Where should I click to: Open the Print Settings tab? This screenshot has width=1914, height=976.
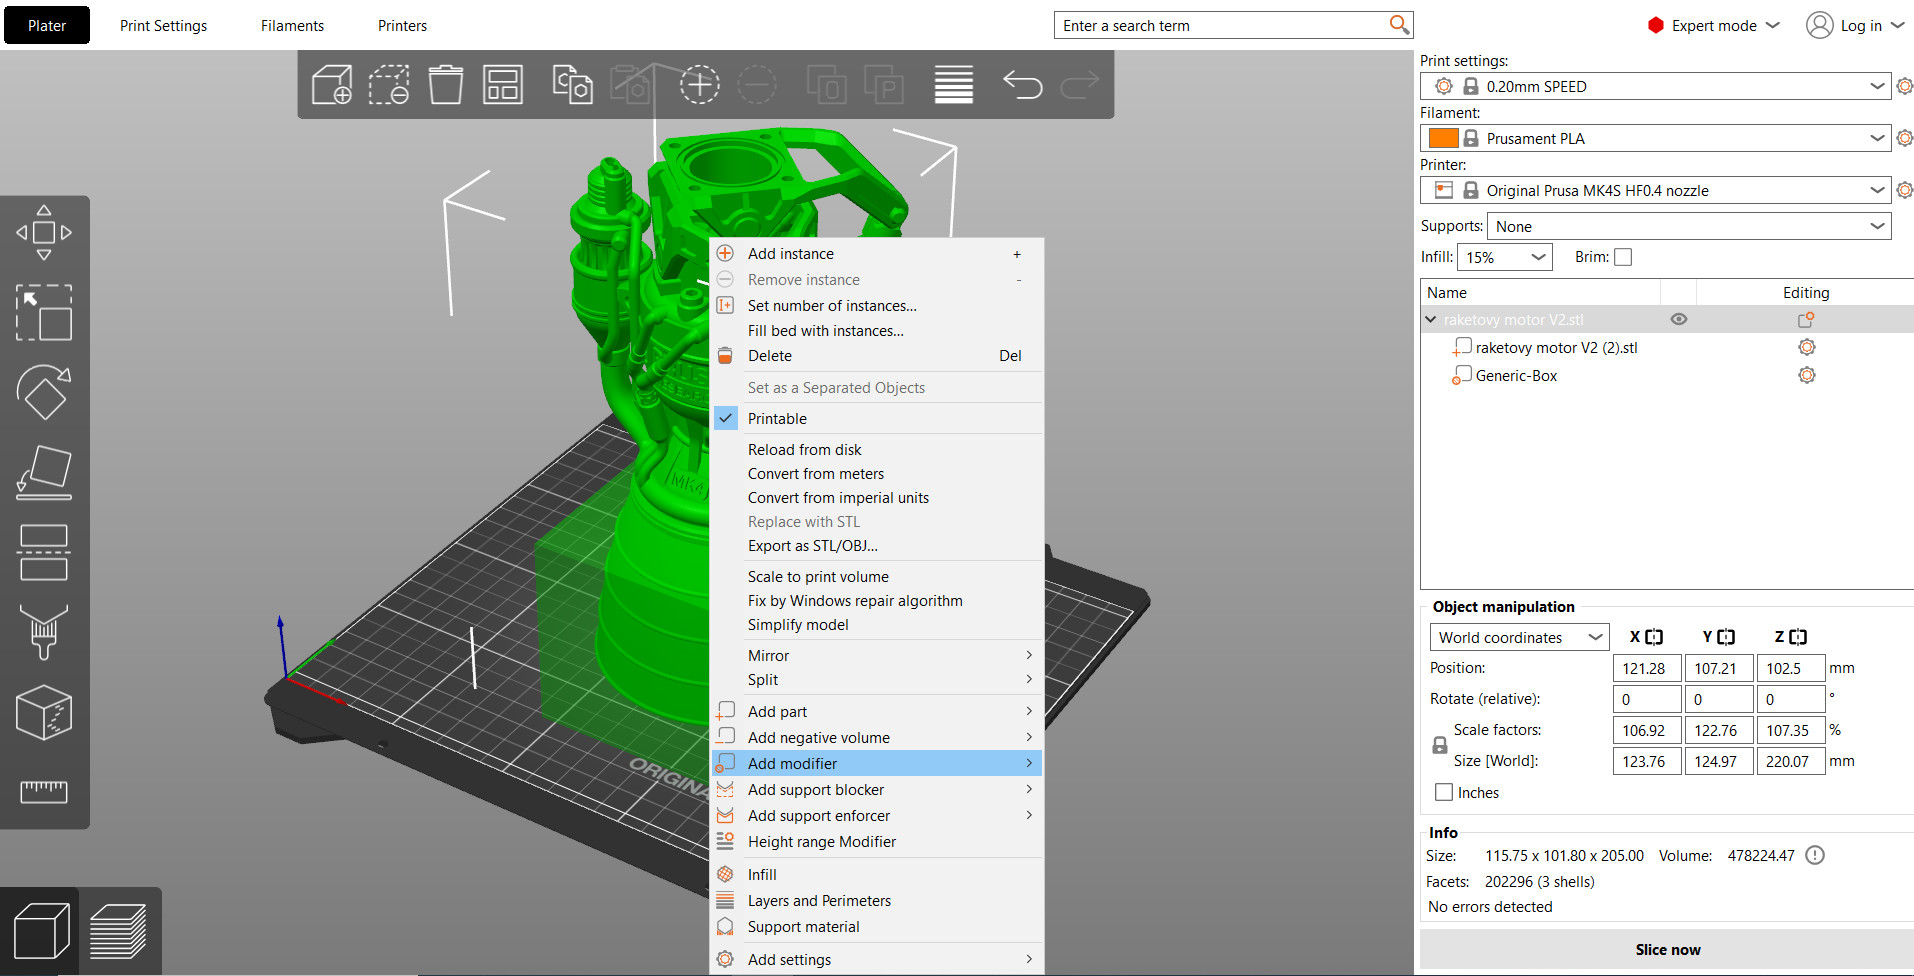[x=163, y=26]
